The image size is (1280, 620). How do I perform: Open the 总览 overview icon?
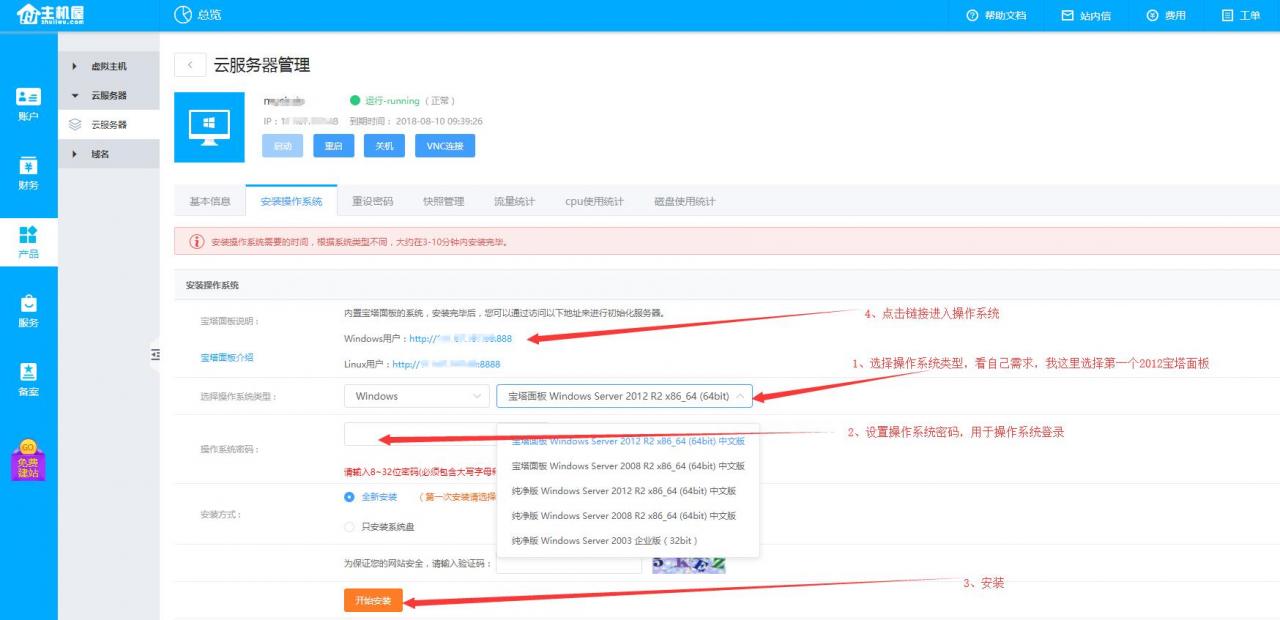(183, 15)
